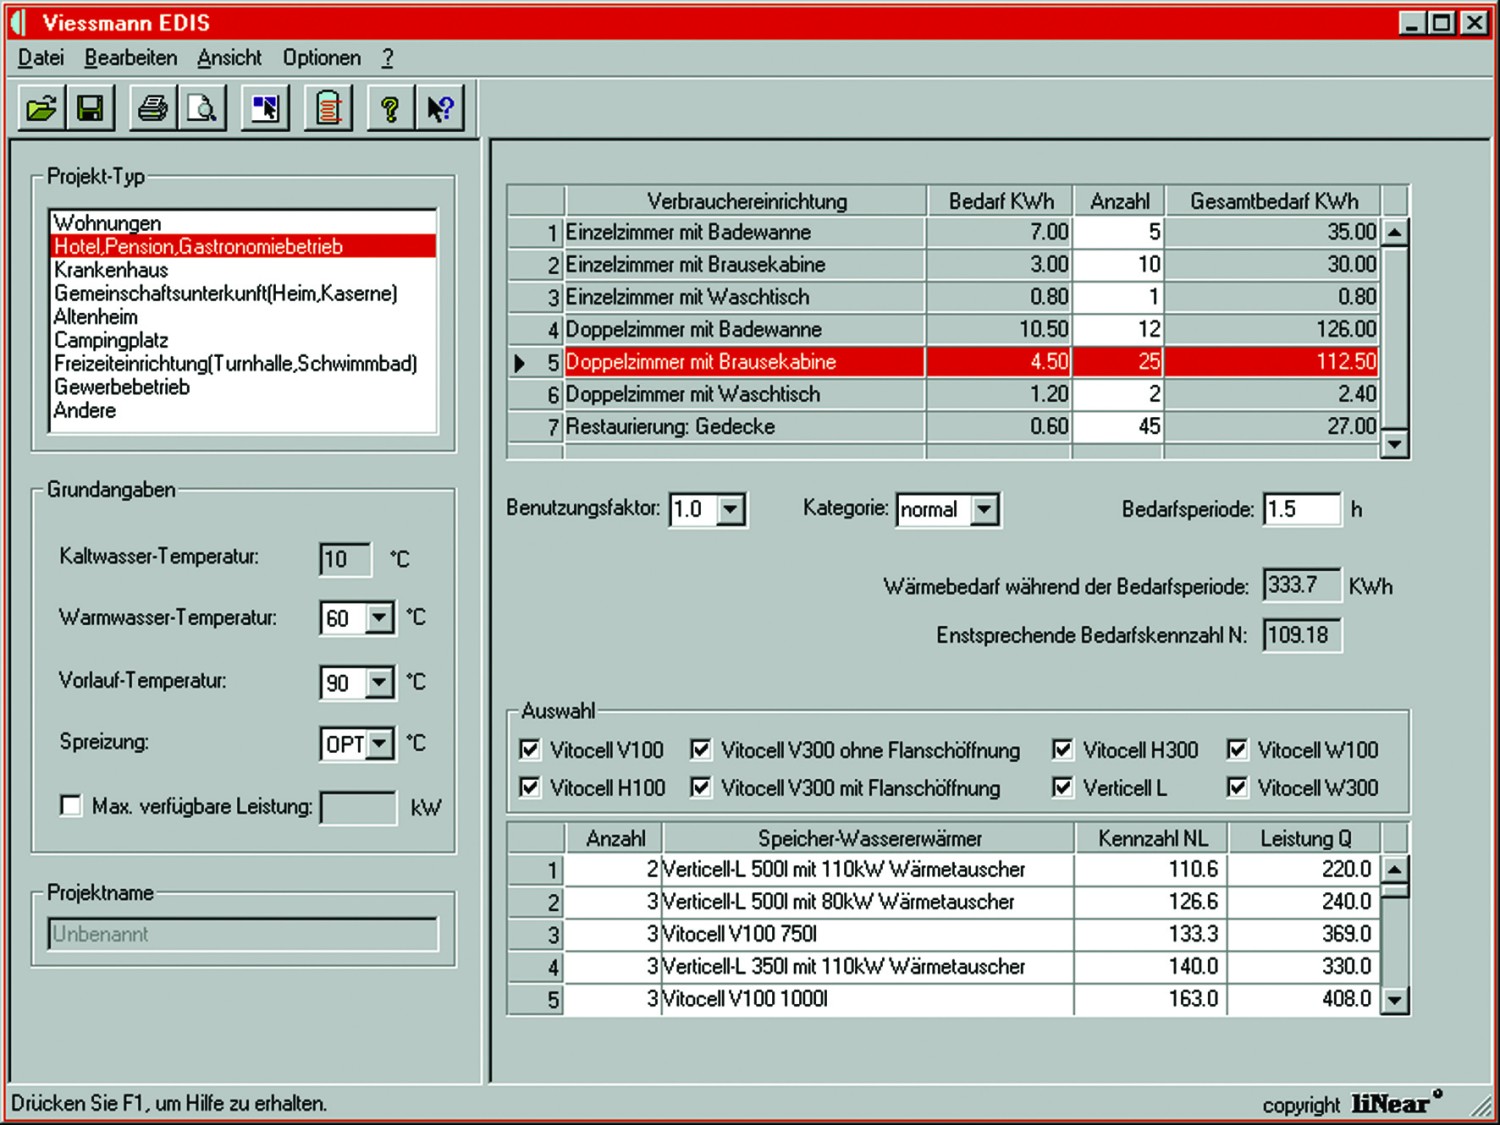
Task: Click down arrow of Speicher table scrollbar
Action: click(1394, 999)
